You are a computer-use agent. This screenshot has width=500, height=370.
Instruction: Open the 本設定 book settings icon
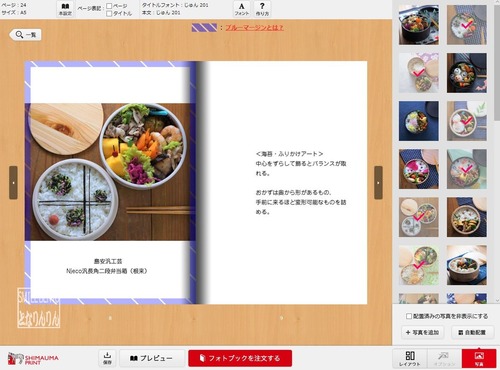coord(65,9)
